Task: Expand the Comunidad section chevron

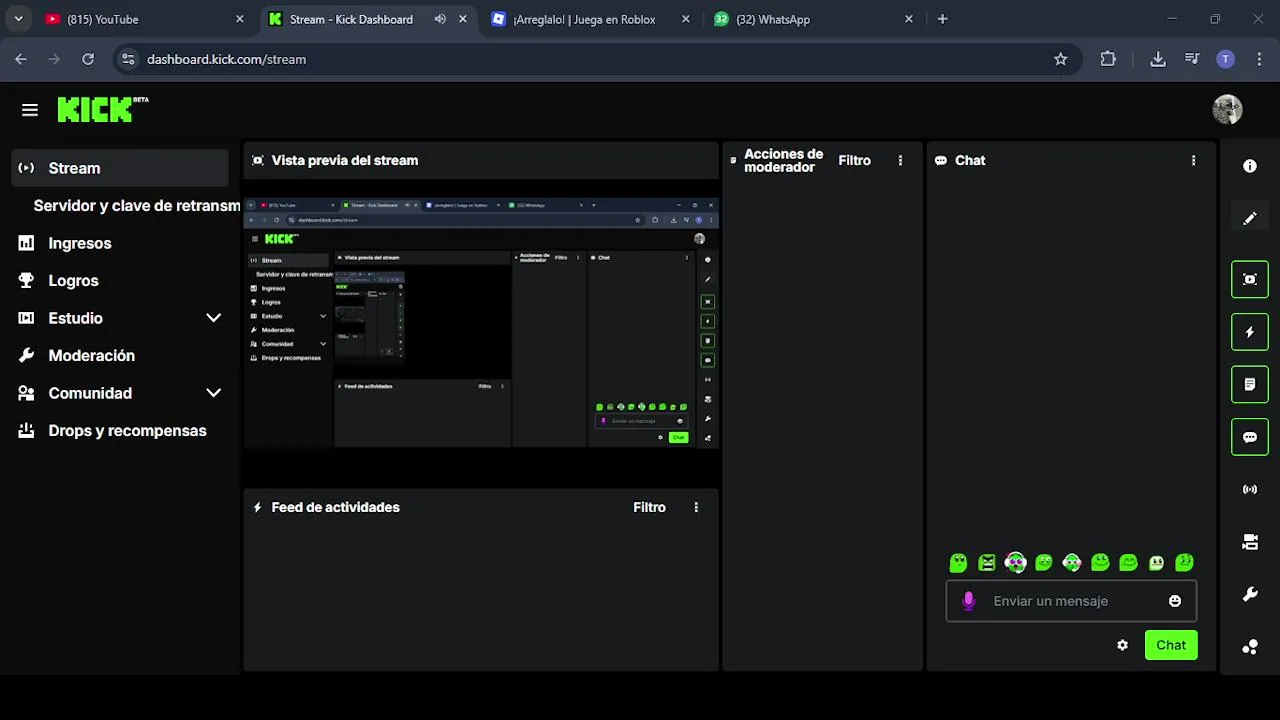Action: tap(213, 393)
